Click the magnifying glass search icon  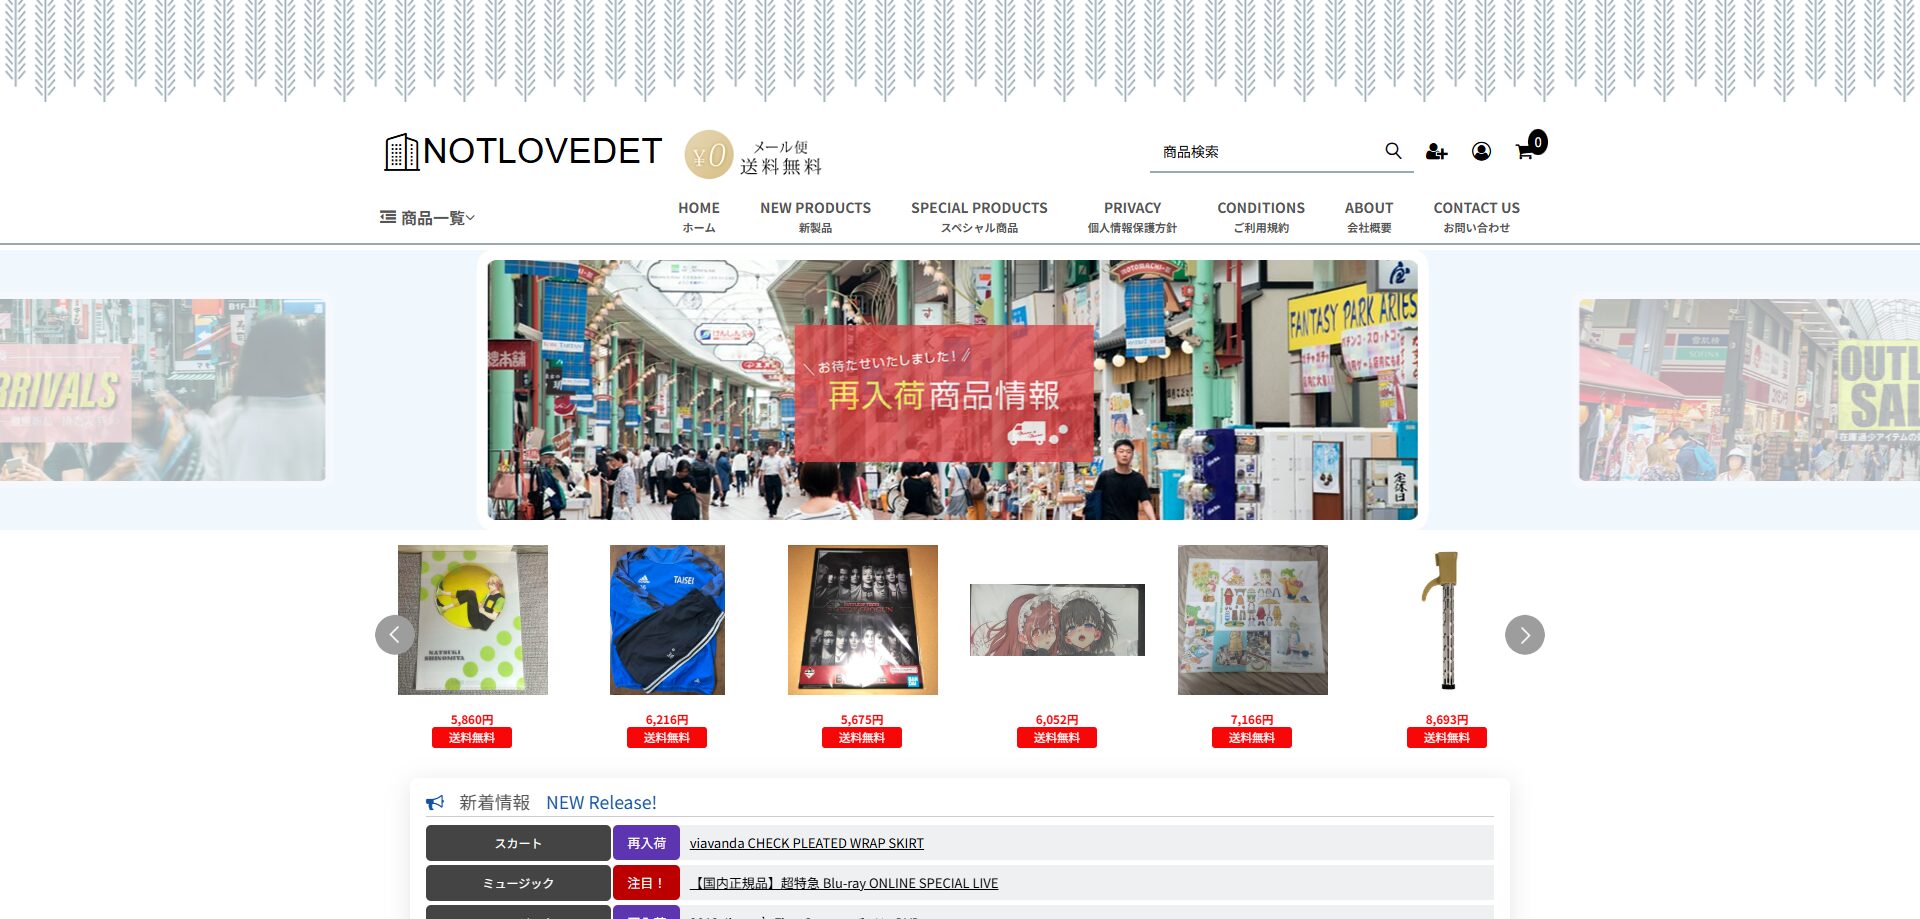[x=1393, y=151]
